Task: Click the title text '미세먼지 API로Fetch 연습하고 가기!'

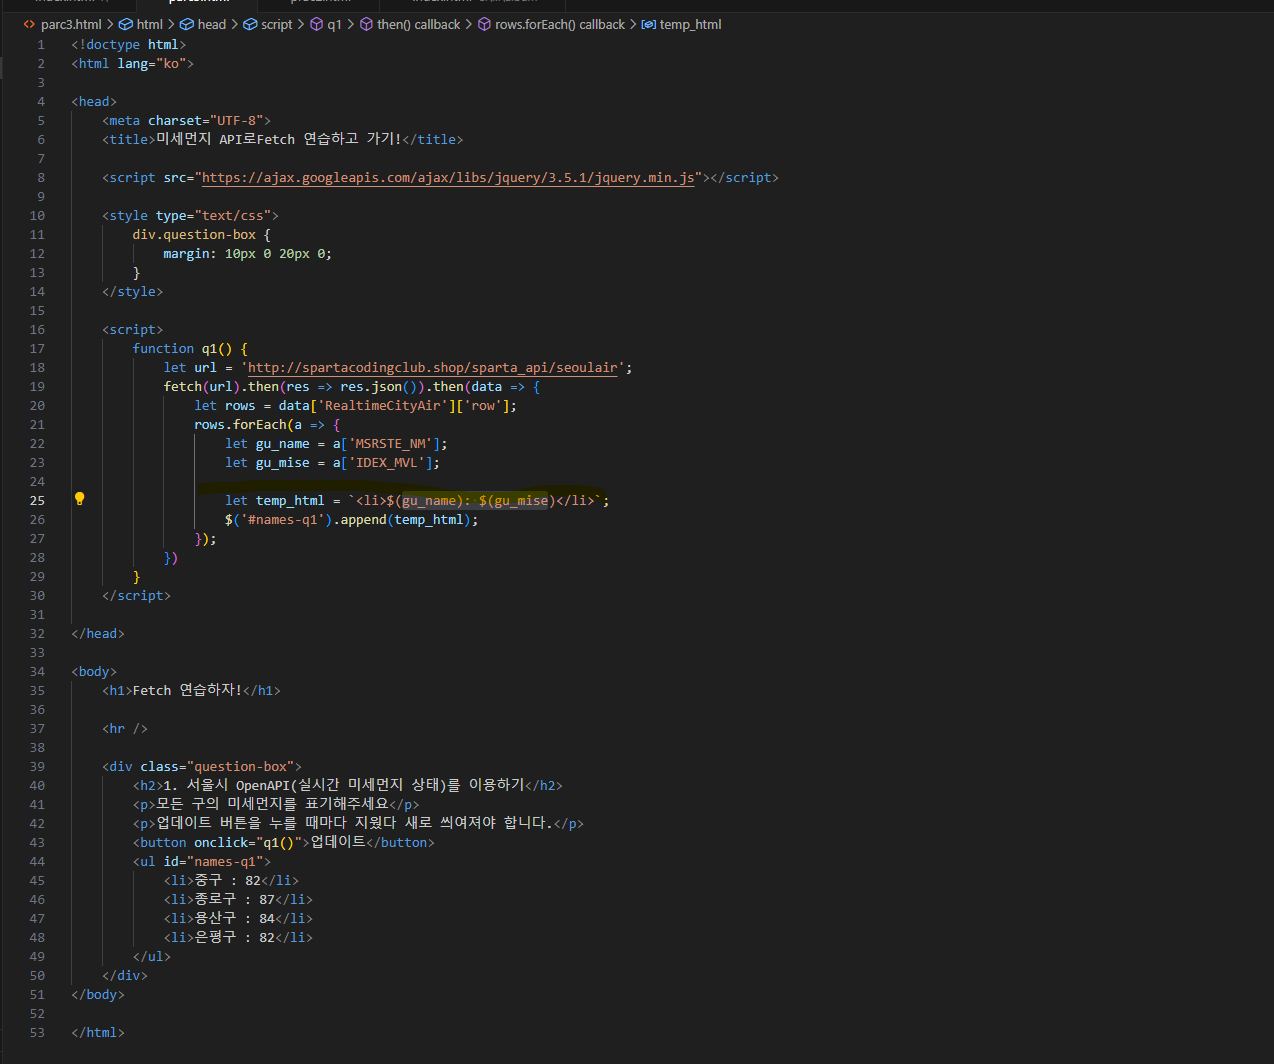Action: coord(279,139)
